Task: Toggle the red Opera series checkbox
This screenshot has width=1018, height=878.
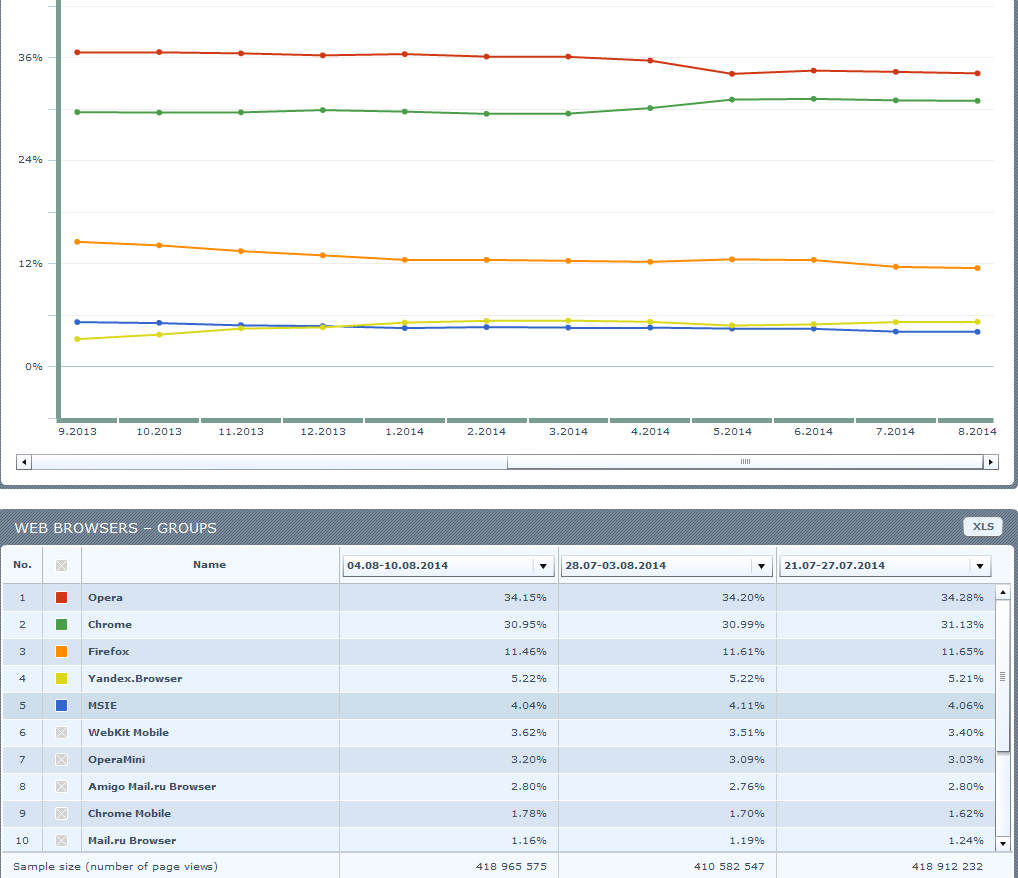Action: coord(62,598)
